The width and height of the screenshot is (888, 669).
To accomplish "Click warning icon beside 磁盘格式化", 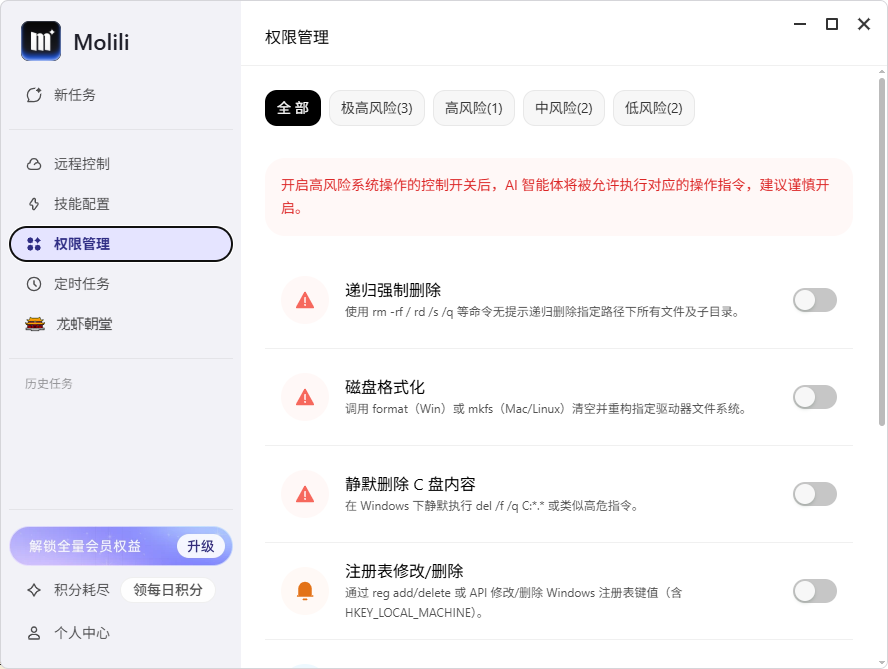I will coord(305,397).
